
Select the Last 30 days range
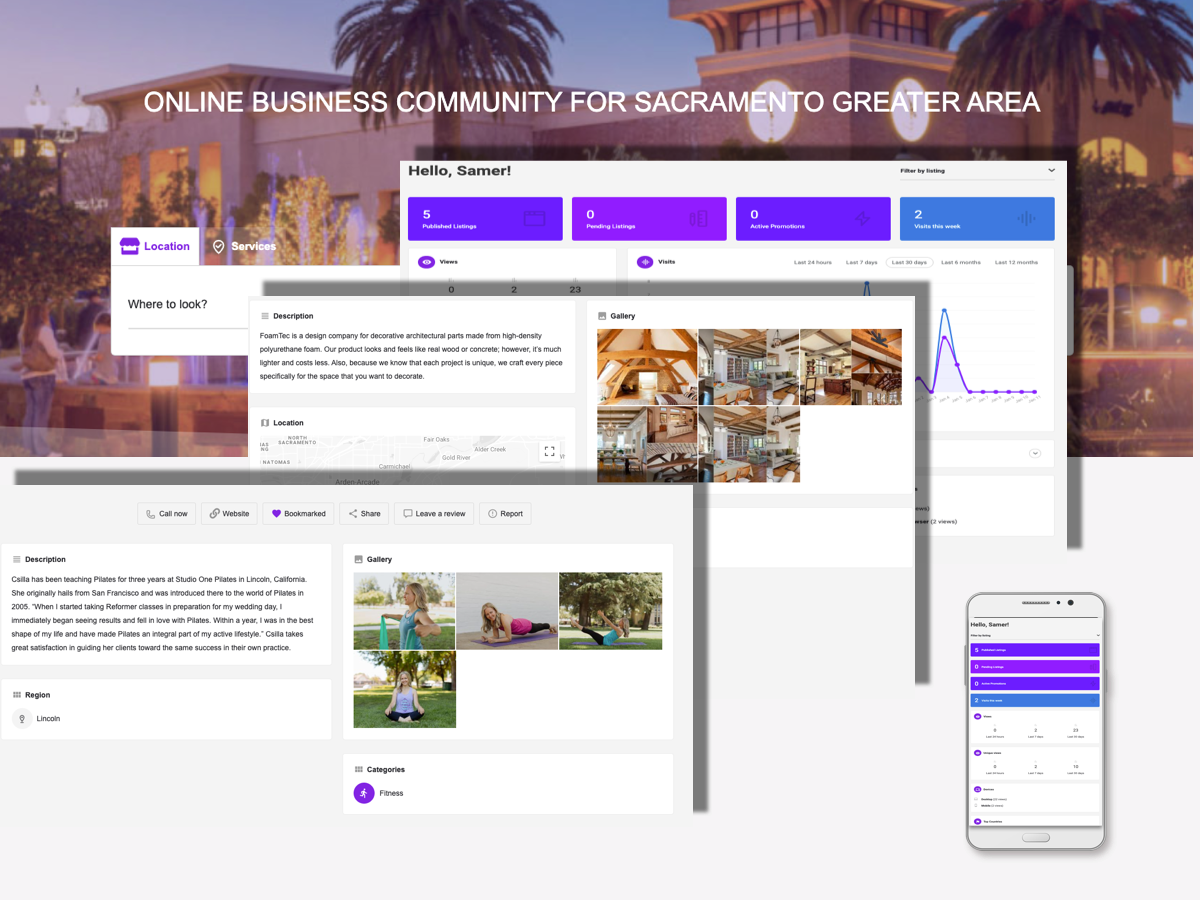coord(909,262)
